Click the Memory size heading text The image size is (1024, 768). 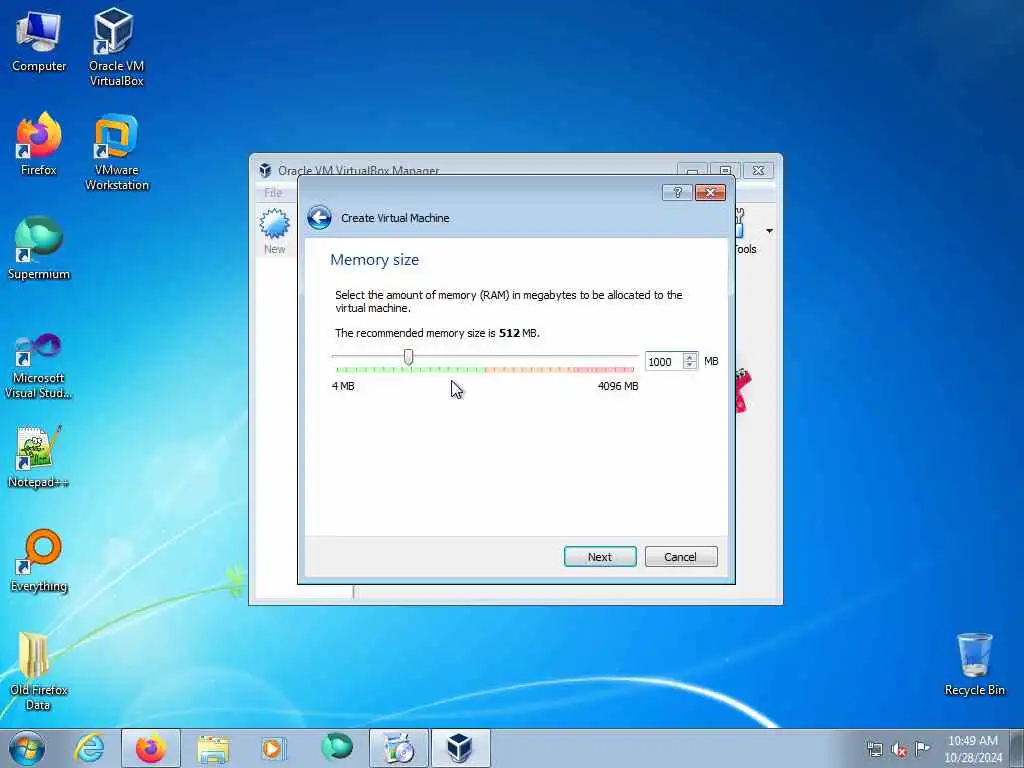374,260
